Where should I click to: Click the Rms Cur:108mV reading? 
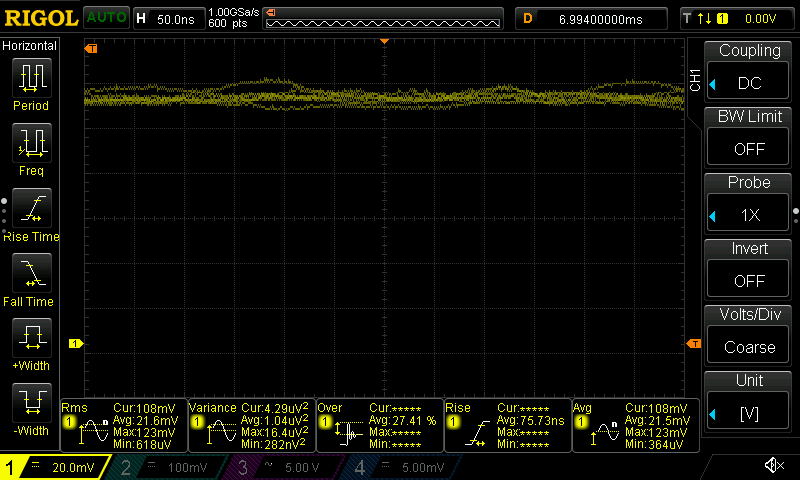(x=144, y=408)
